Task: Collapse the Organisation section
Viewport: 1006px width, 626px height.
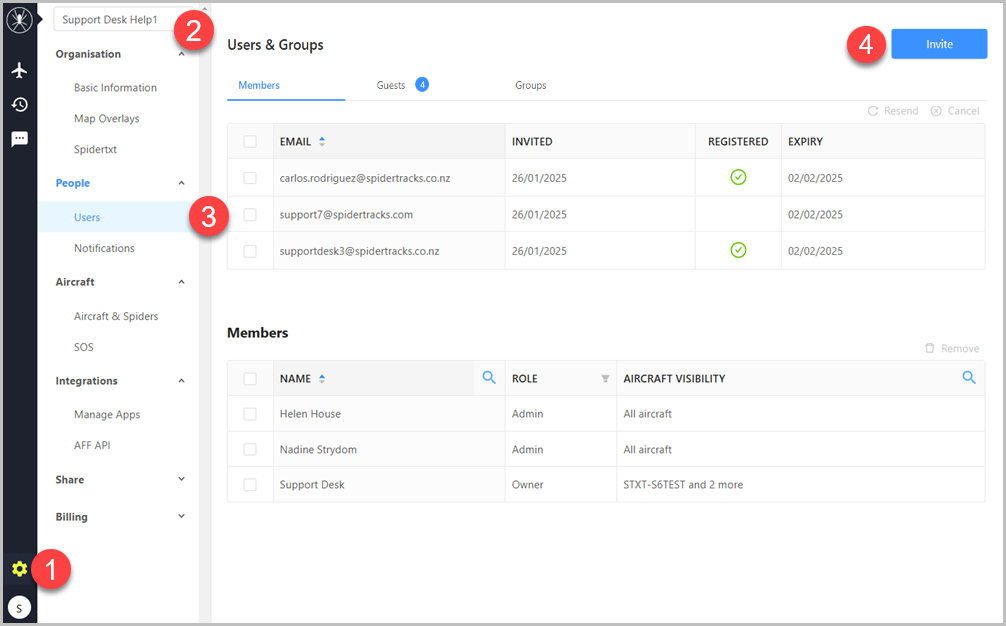Action: (x=181, y=54)
